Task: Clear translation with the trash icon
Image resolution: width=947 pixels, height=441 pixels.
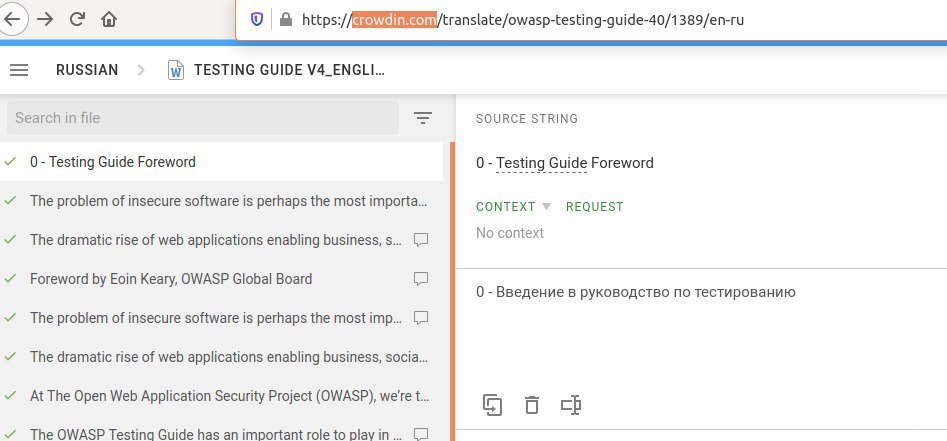Action: (x=531, y=405)
